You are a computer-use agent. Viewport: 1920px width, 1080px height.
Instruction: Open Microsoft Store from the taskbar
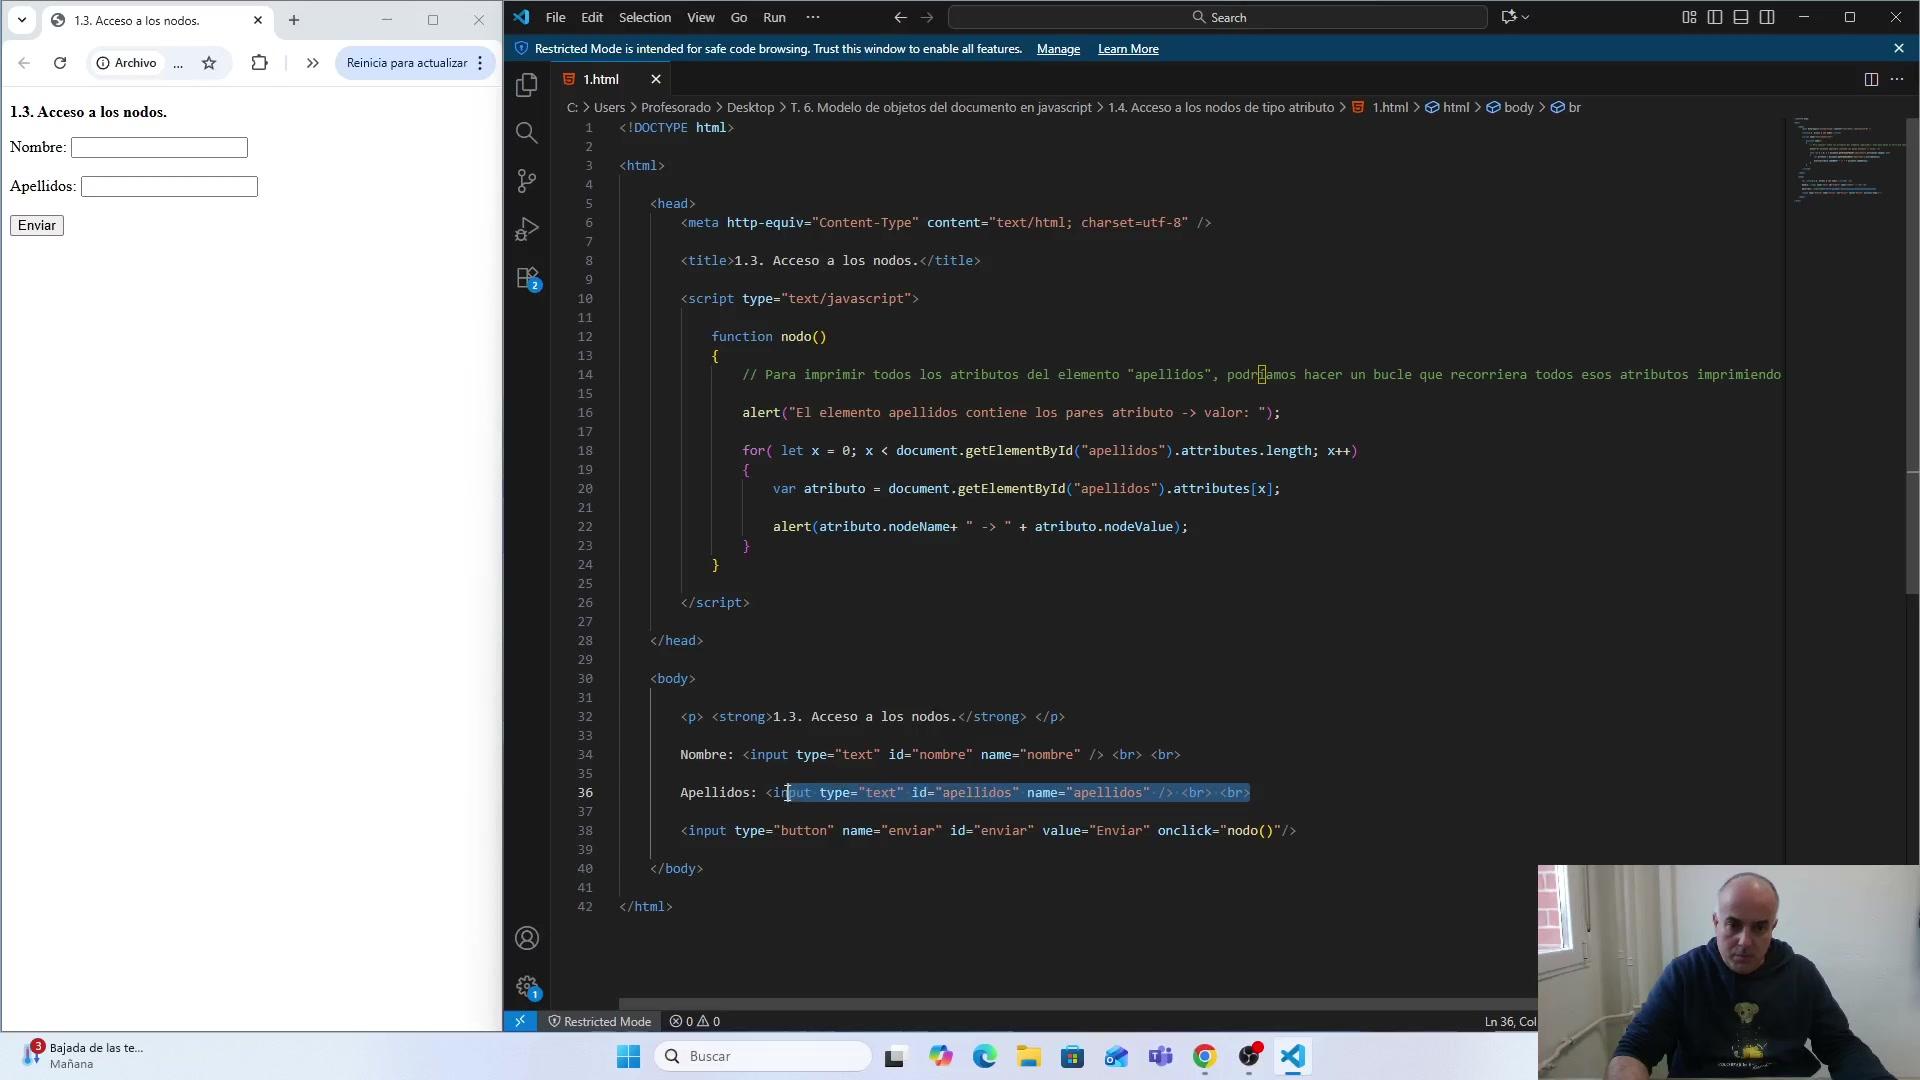(1072, 1056)
